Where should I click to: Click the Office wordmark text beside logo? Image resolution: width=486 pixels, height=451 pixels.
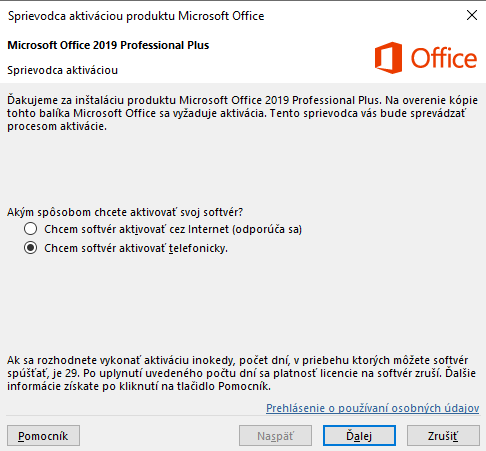coord(444,58)
